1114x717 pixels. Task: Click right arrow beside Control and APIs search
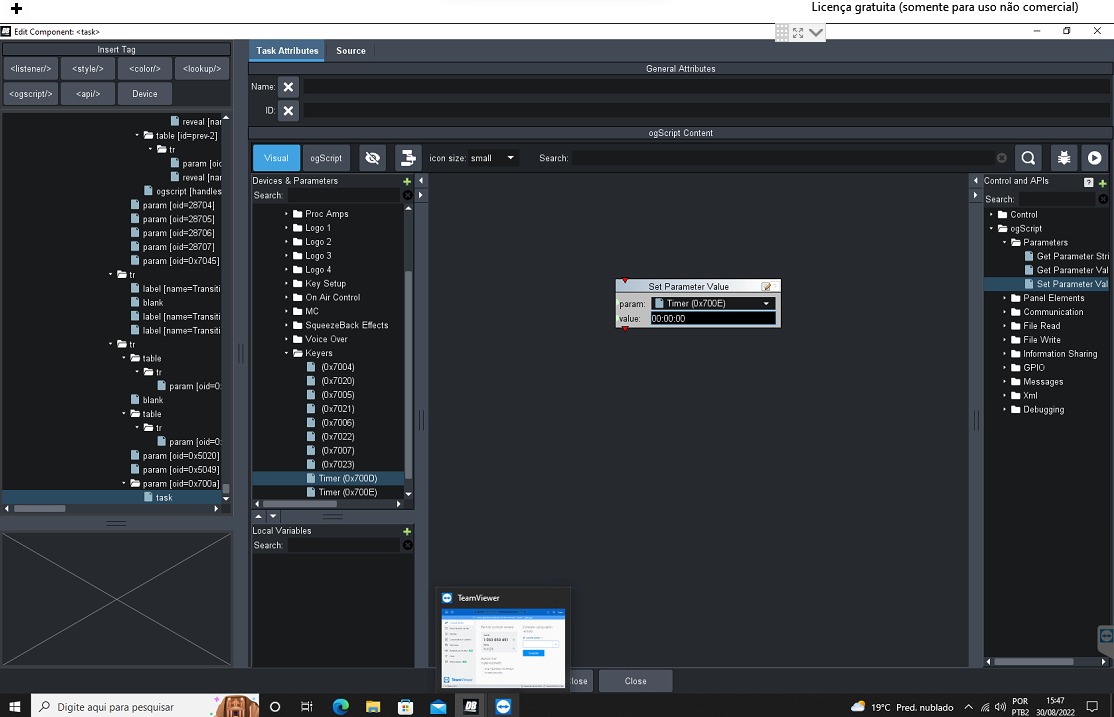pos(975,195)
